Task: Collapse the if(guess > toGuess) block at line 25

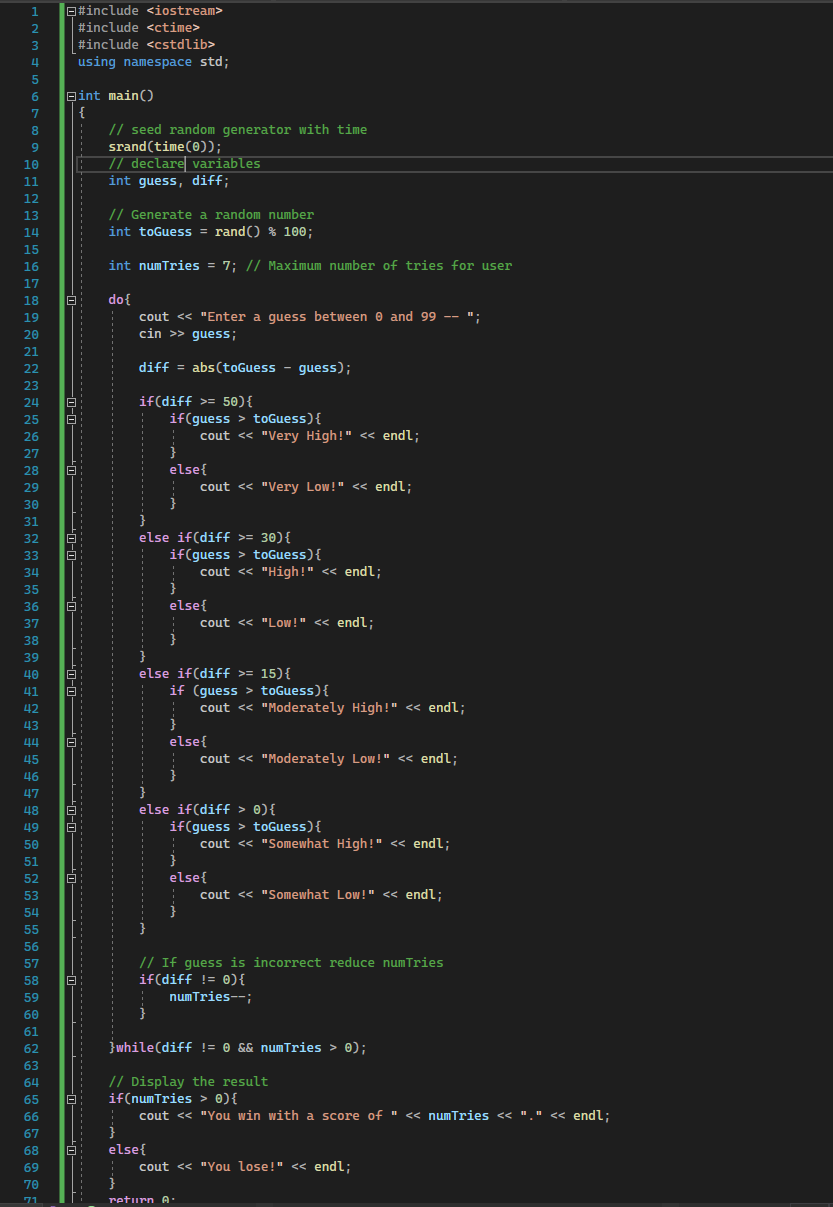Action: click(x=69, y=418)
